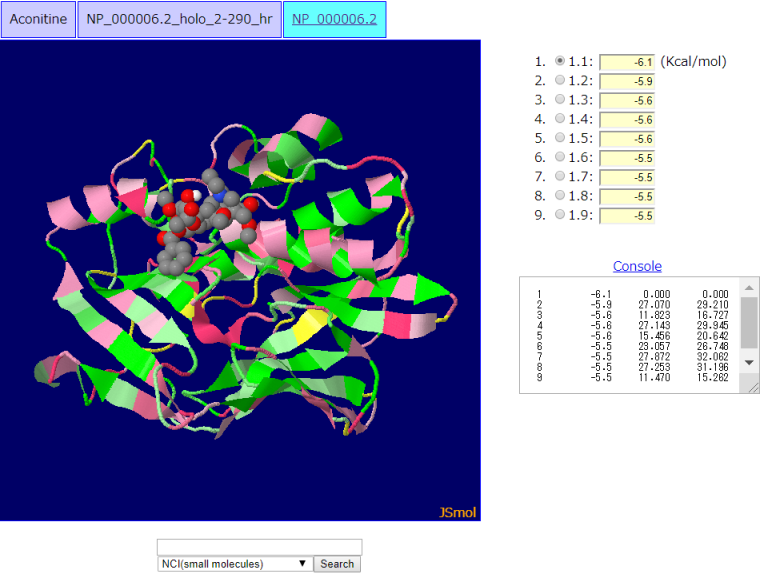Switch to NP_000006.2_holo_2-290_hr tab
Viewport: 764px width, 580px height.
[179, 19]
